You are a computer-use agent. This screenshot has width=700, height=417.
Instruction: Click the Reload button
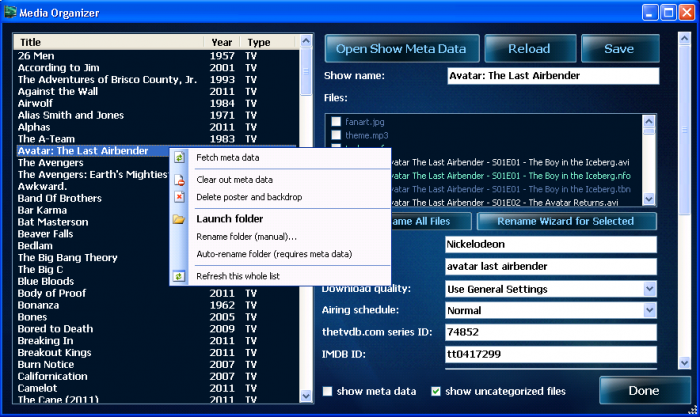click(530, 49)
